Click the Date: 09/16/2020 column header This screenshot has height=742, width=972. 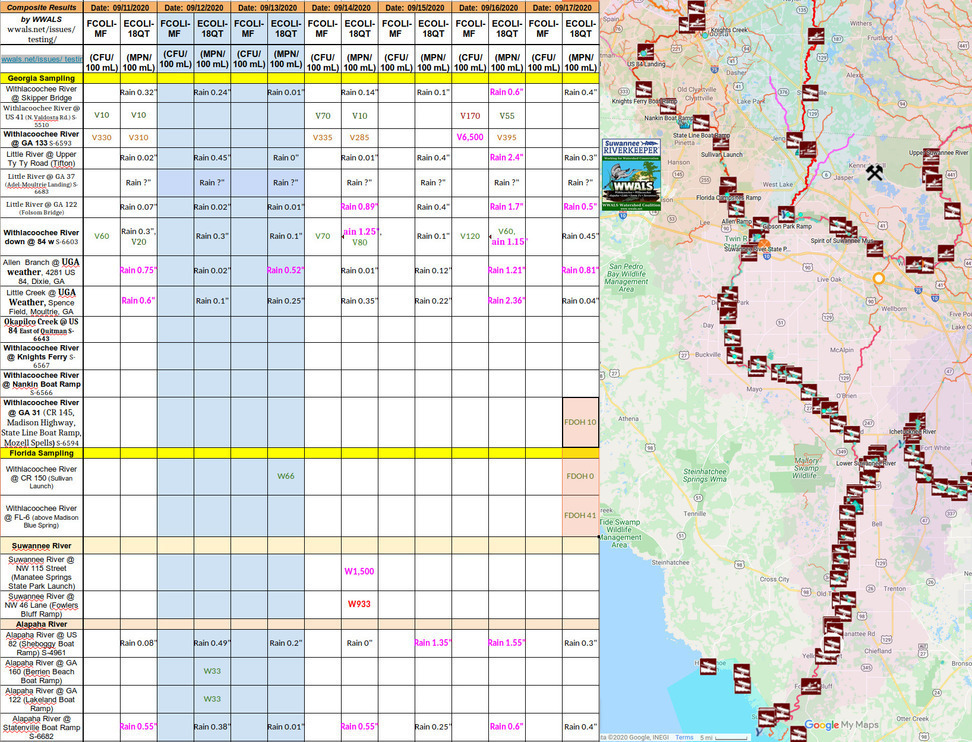tap(488, 7)
